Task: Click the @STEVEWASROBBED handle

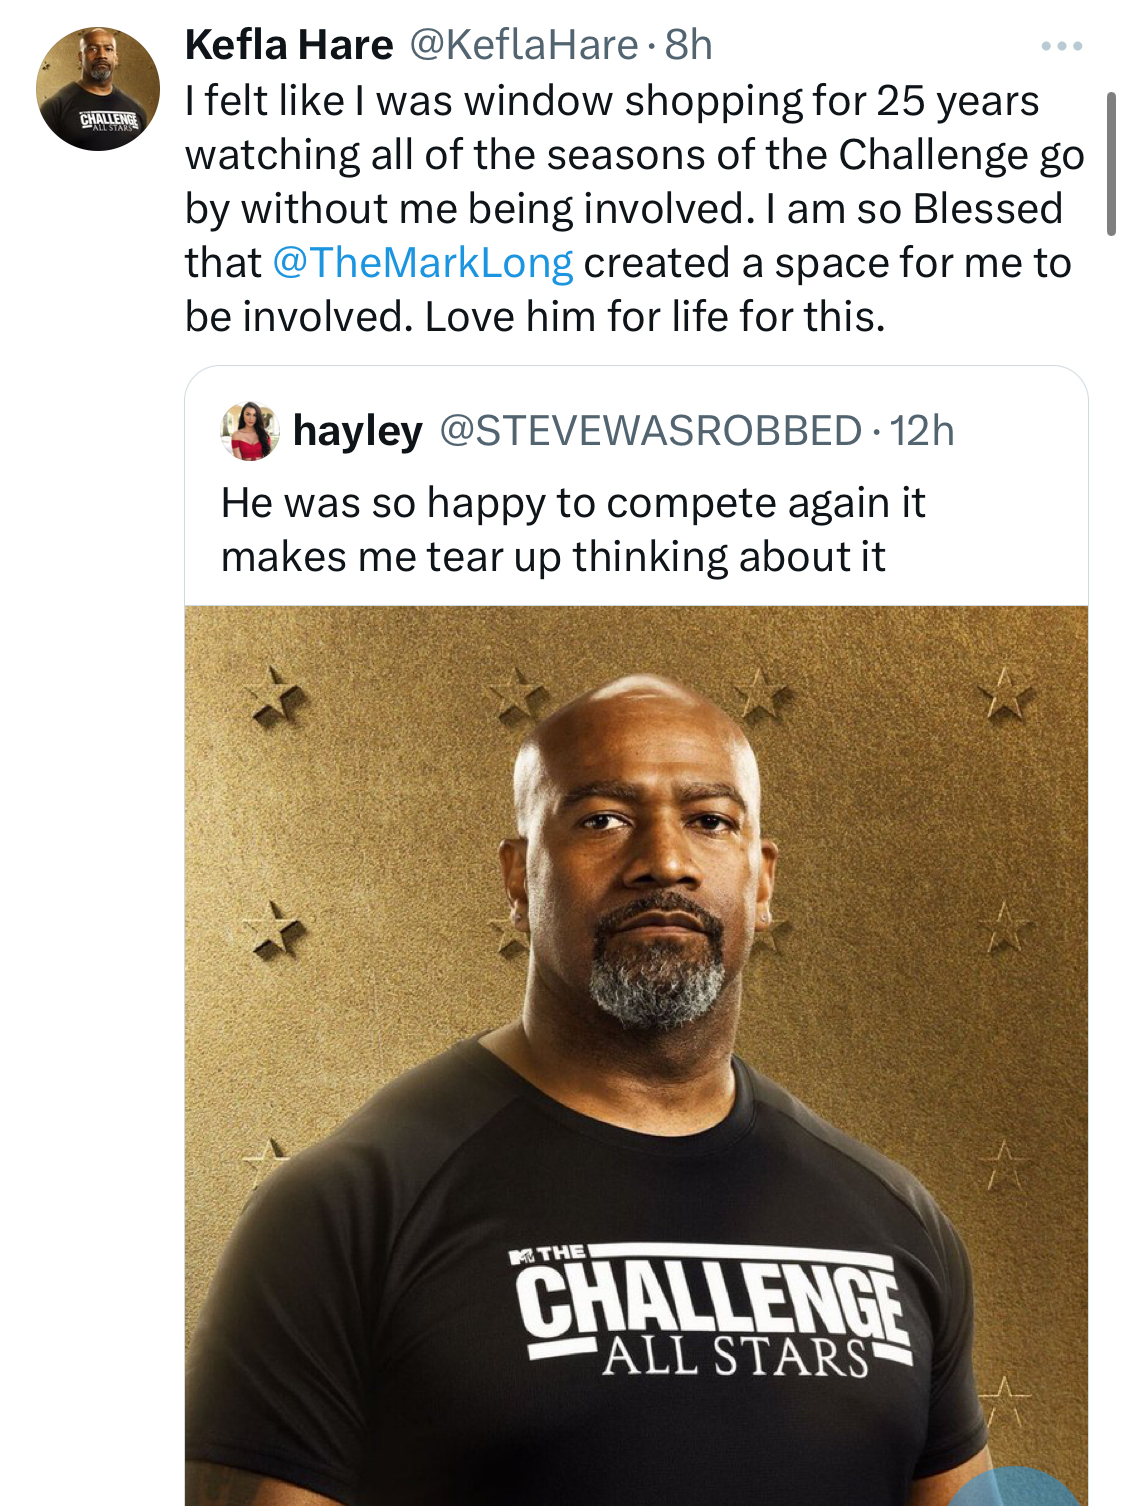Action: pos(651,431)
